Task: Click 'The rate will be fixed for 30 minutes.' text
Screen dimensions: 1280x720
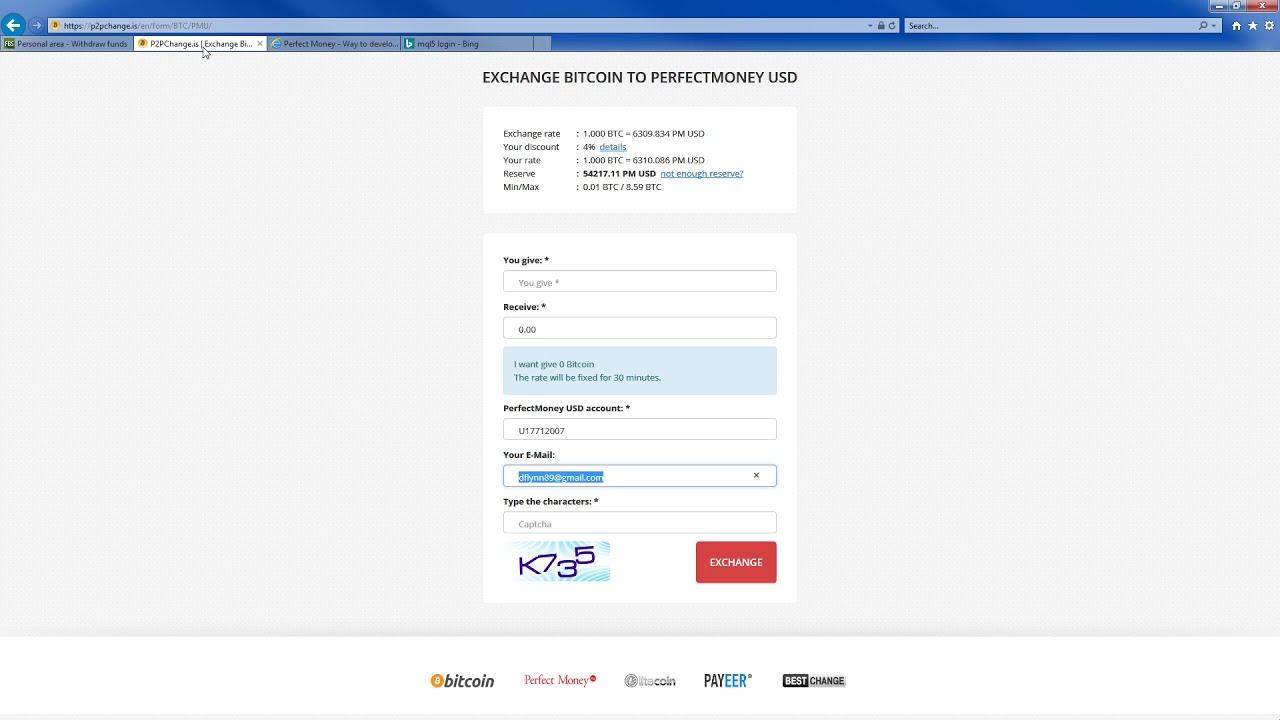Action: coord(587,378)
